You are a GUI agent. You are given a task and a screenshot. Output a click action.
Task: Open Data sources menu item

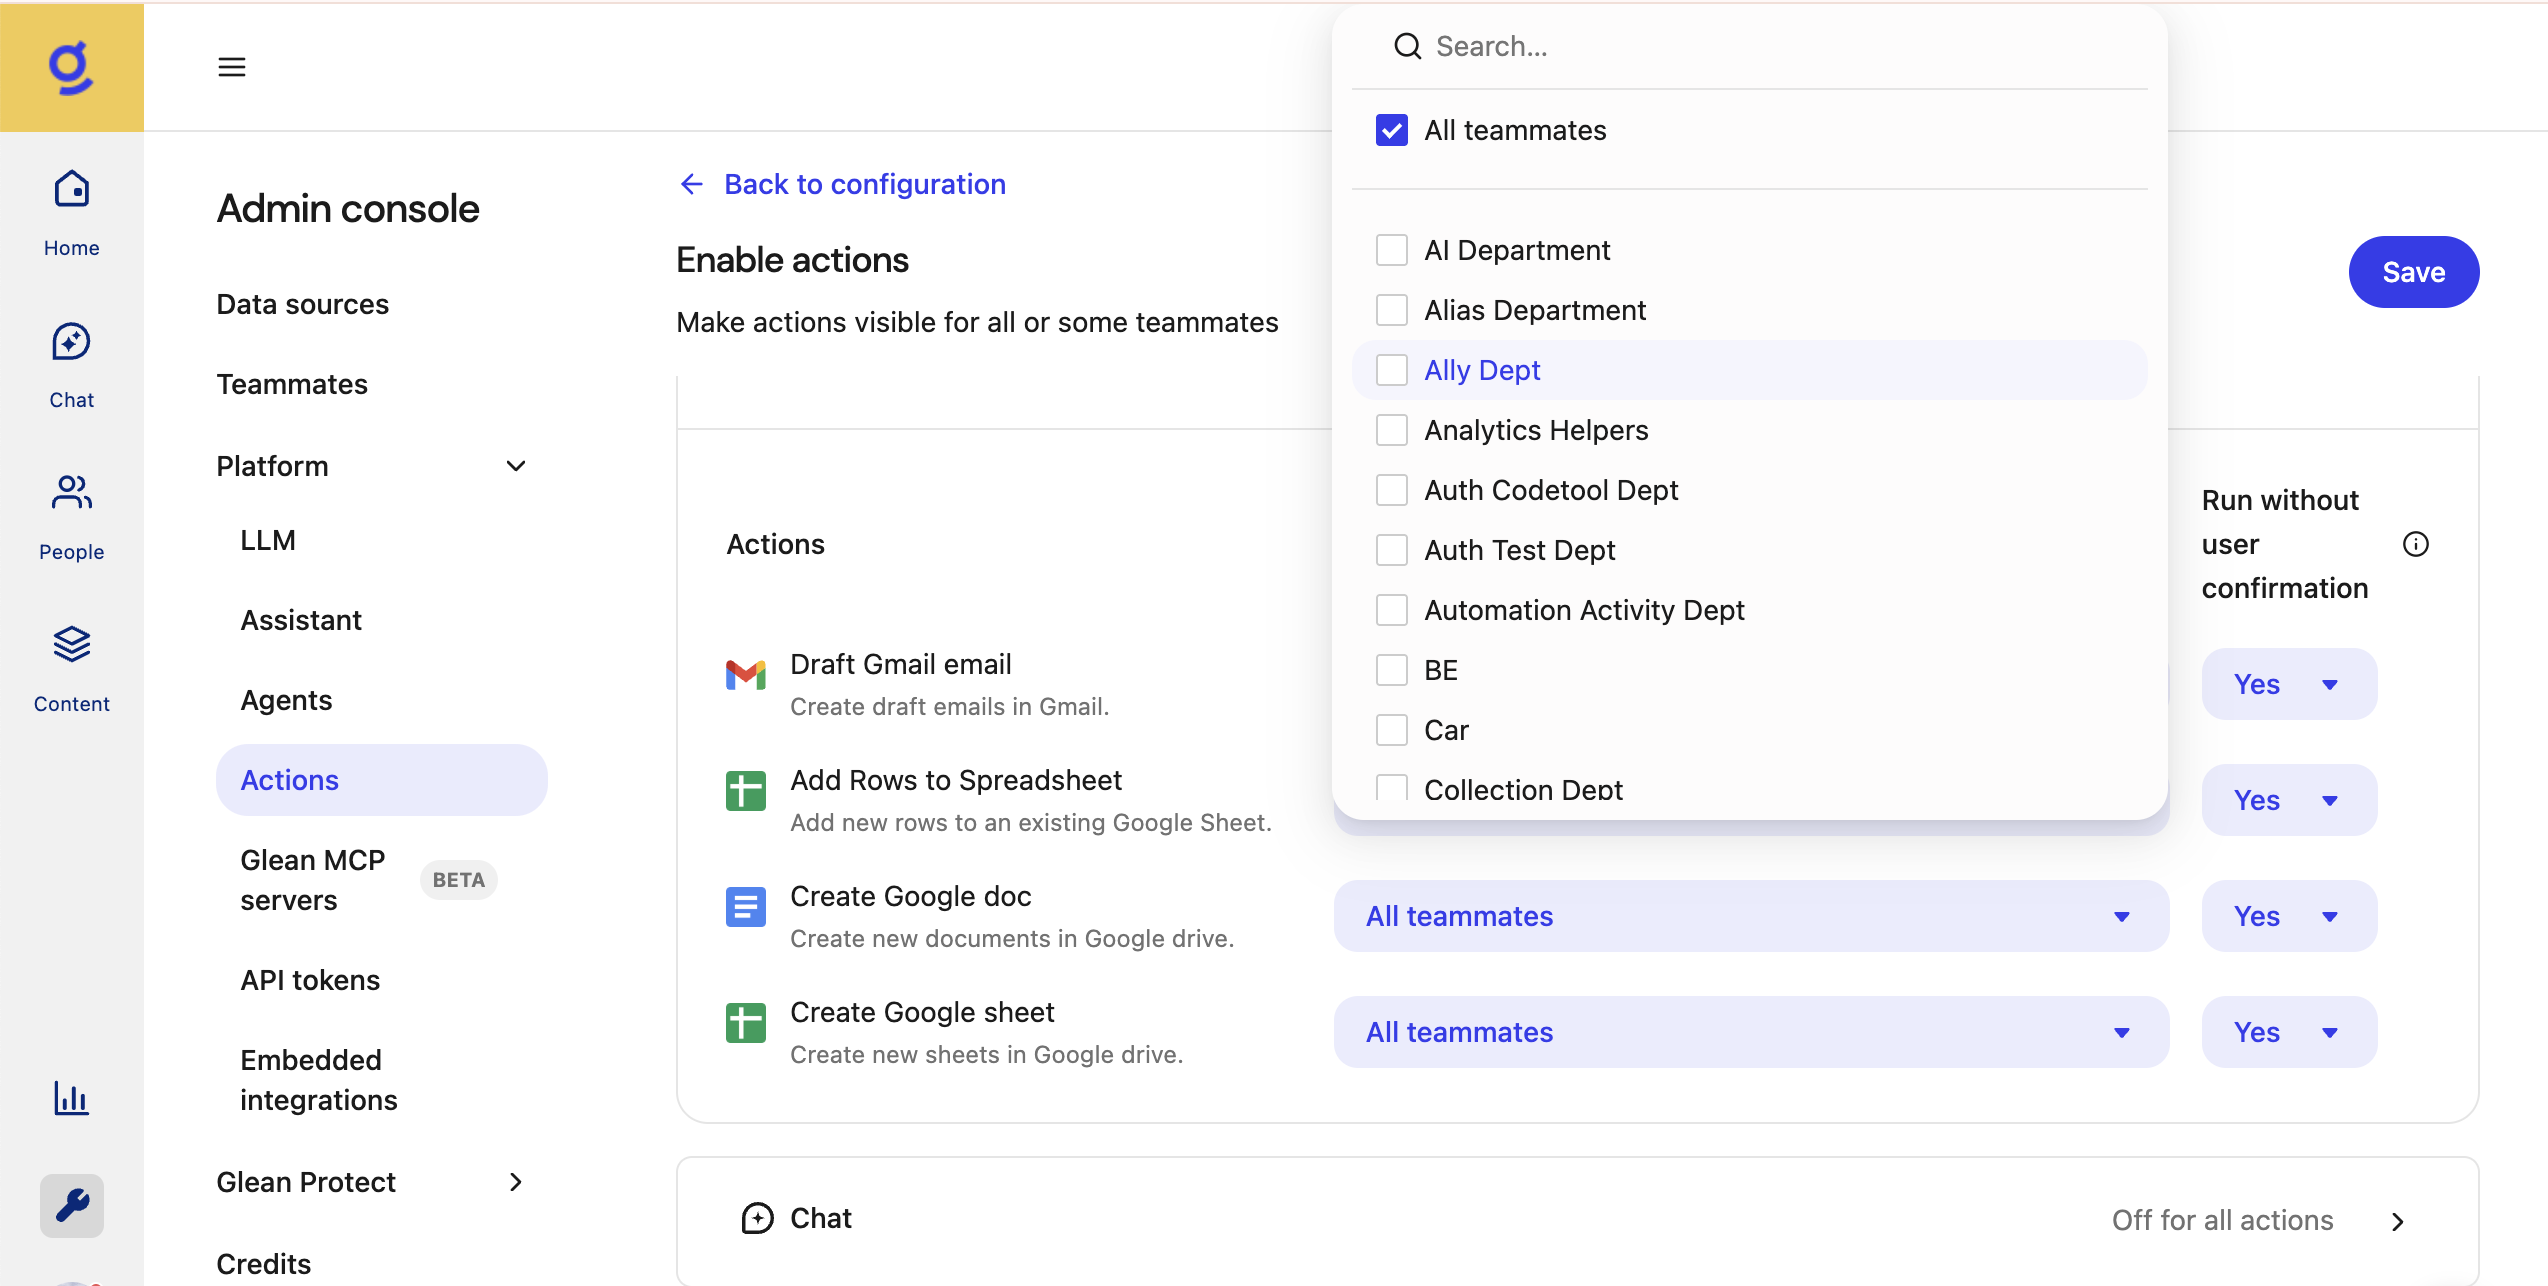click(302, 304)
